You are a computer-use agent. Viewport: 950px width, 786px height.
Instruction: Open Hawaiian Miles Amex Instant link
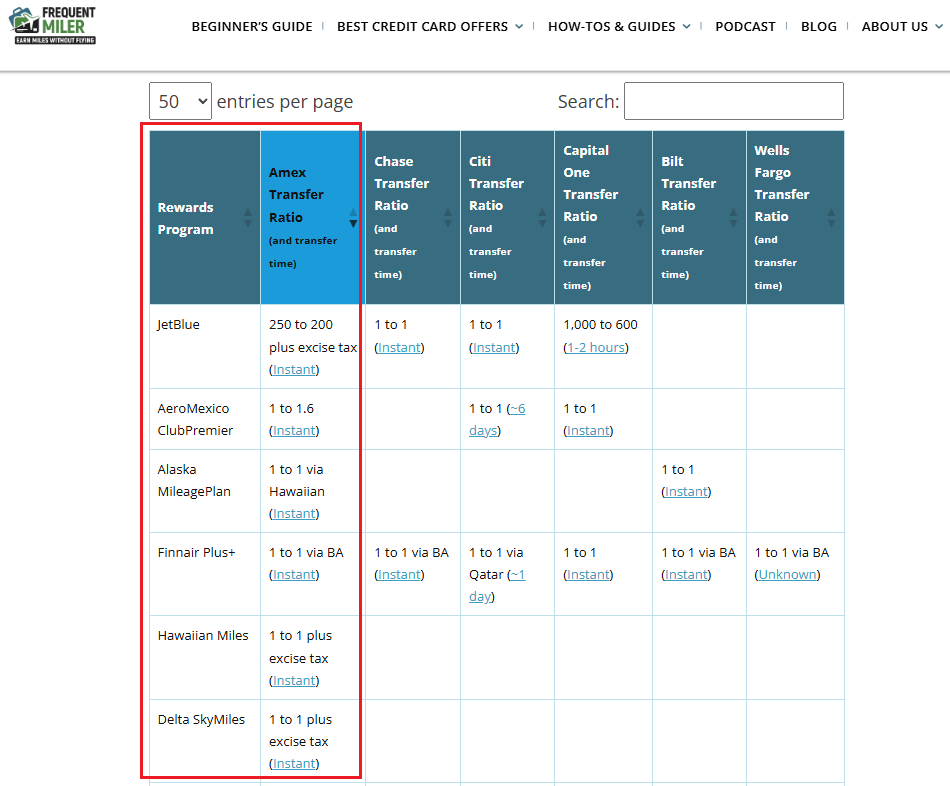(x=294, y=681)
